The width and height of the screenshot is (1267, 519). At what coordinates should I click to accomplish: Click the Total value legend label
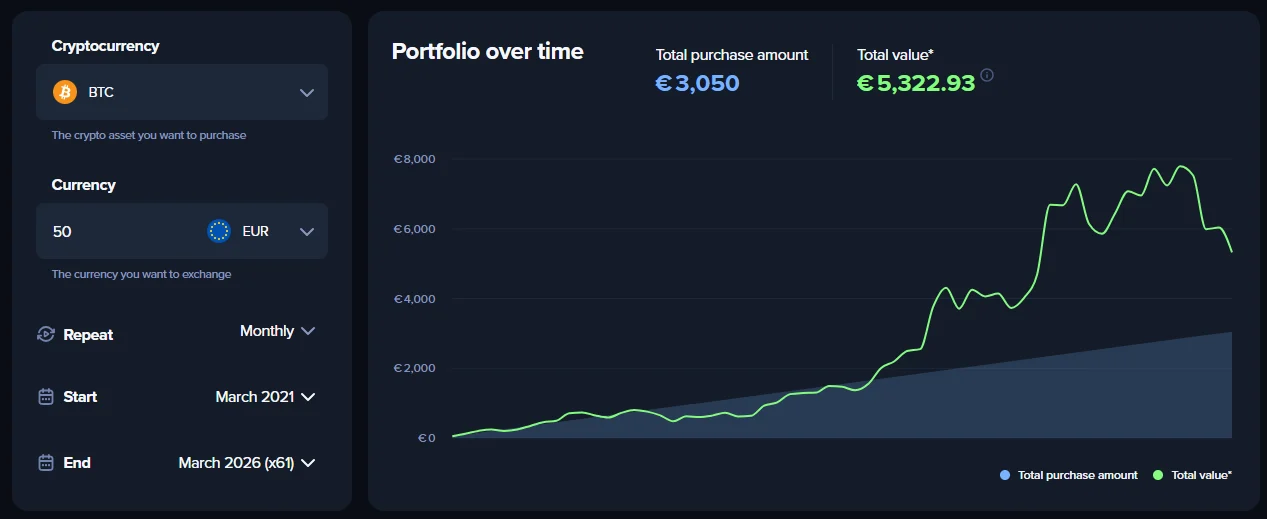tap(1201, 475)
